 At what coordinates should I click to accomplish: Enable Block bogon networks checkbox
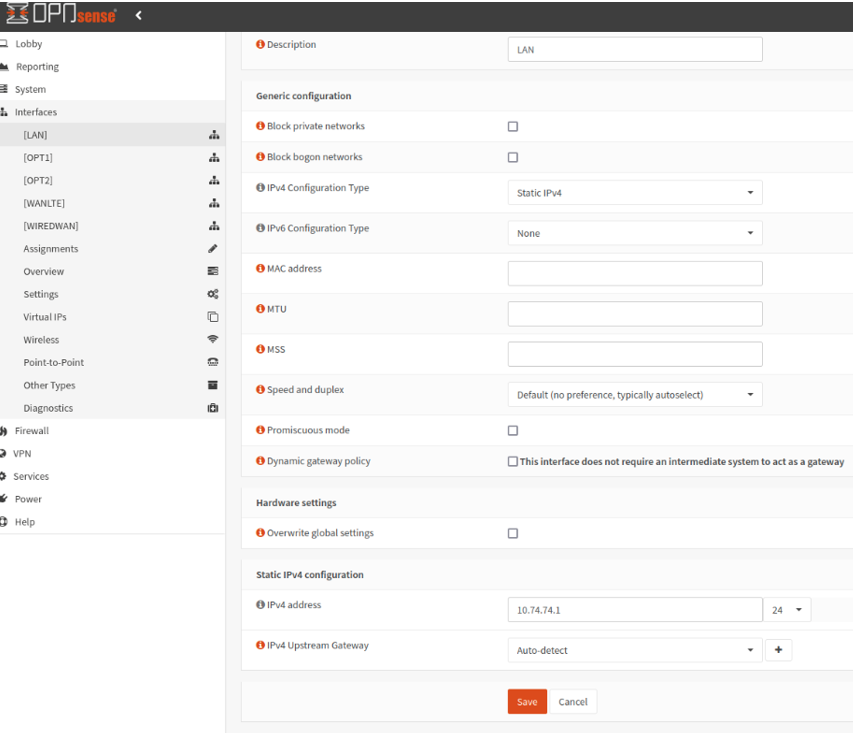click(513, 157)
